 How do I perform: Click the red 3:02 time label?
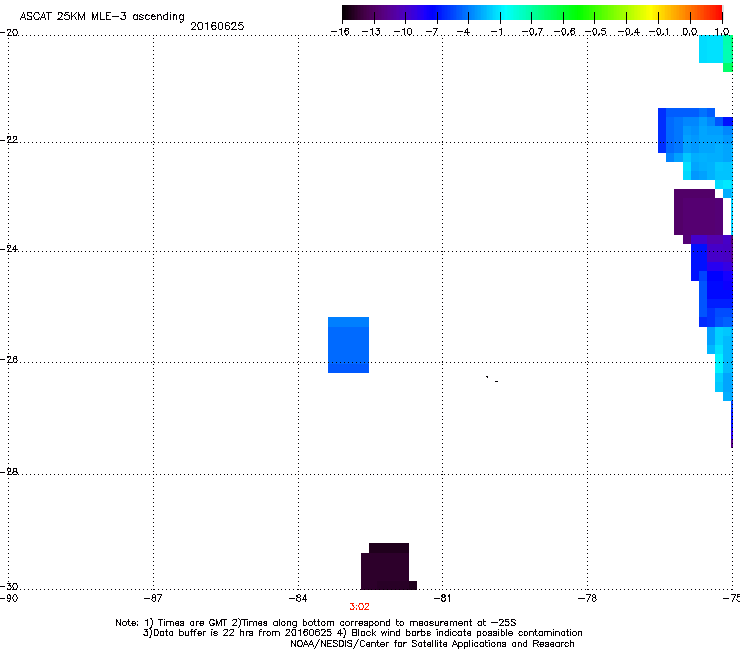point(359,607)
